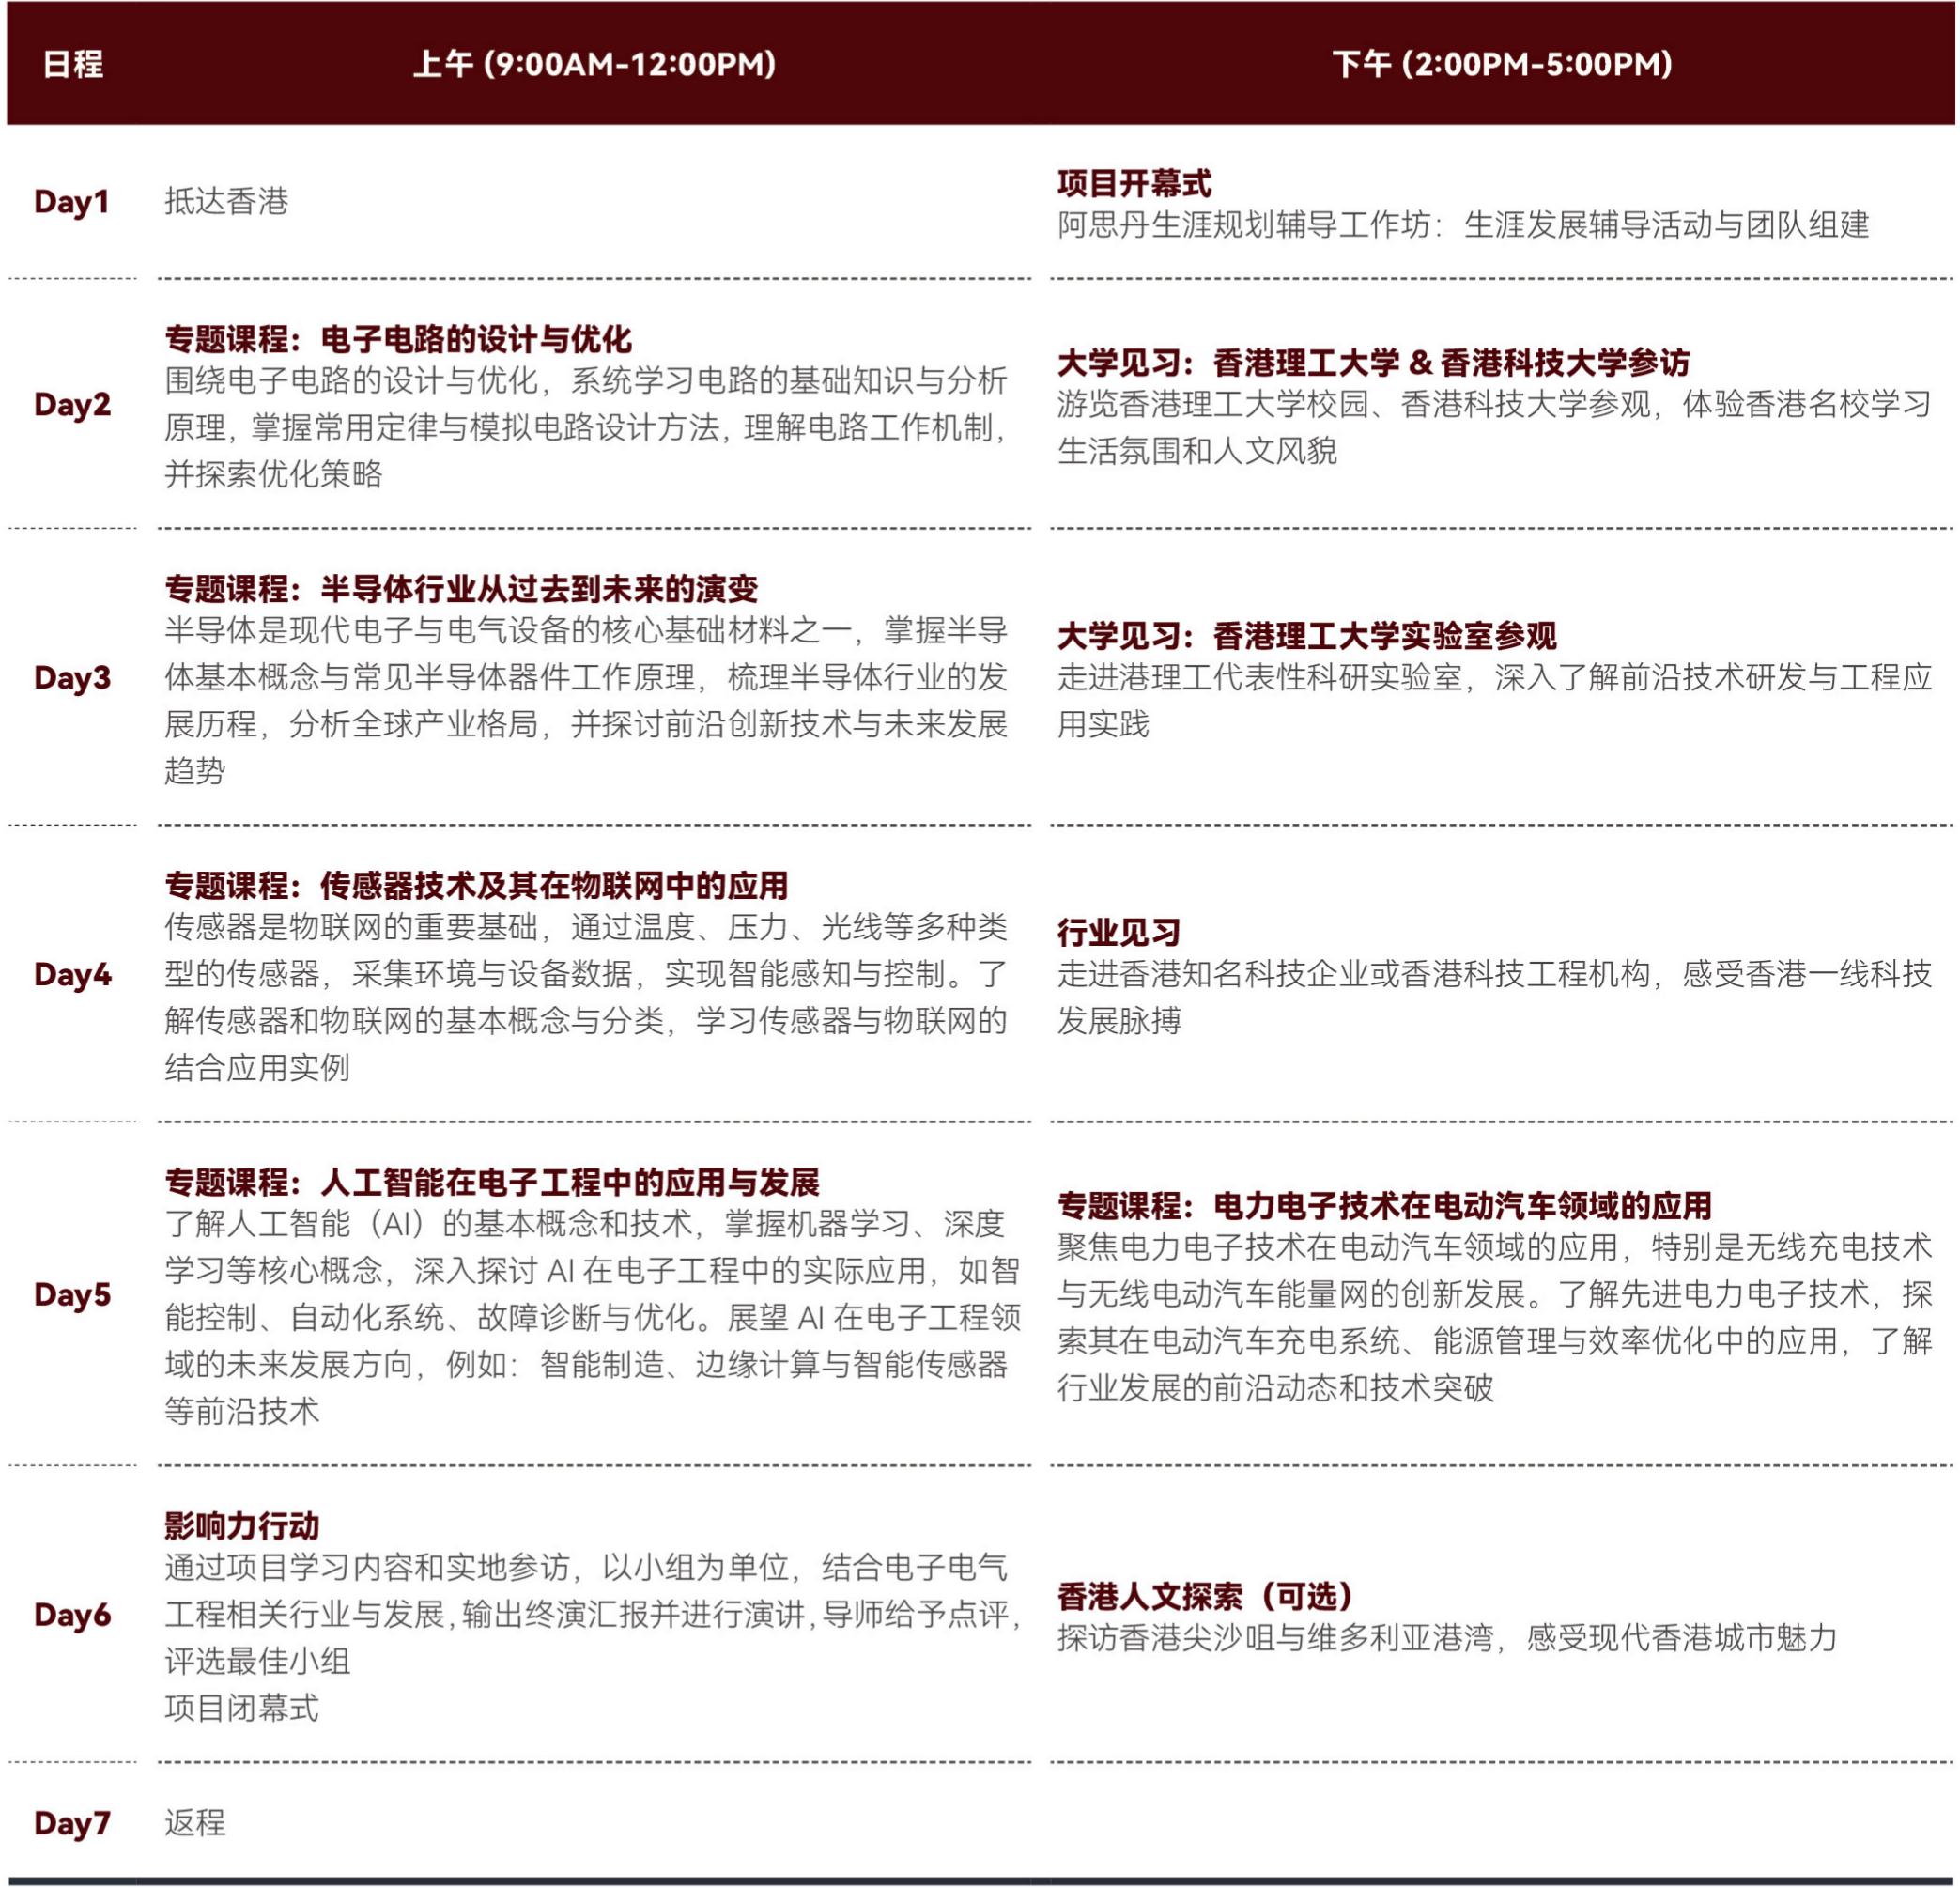Click heading 专题课程：传感器技术及其在物联网中的应用
The image size is (1960, 1888).
tap(476, 886)
